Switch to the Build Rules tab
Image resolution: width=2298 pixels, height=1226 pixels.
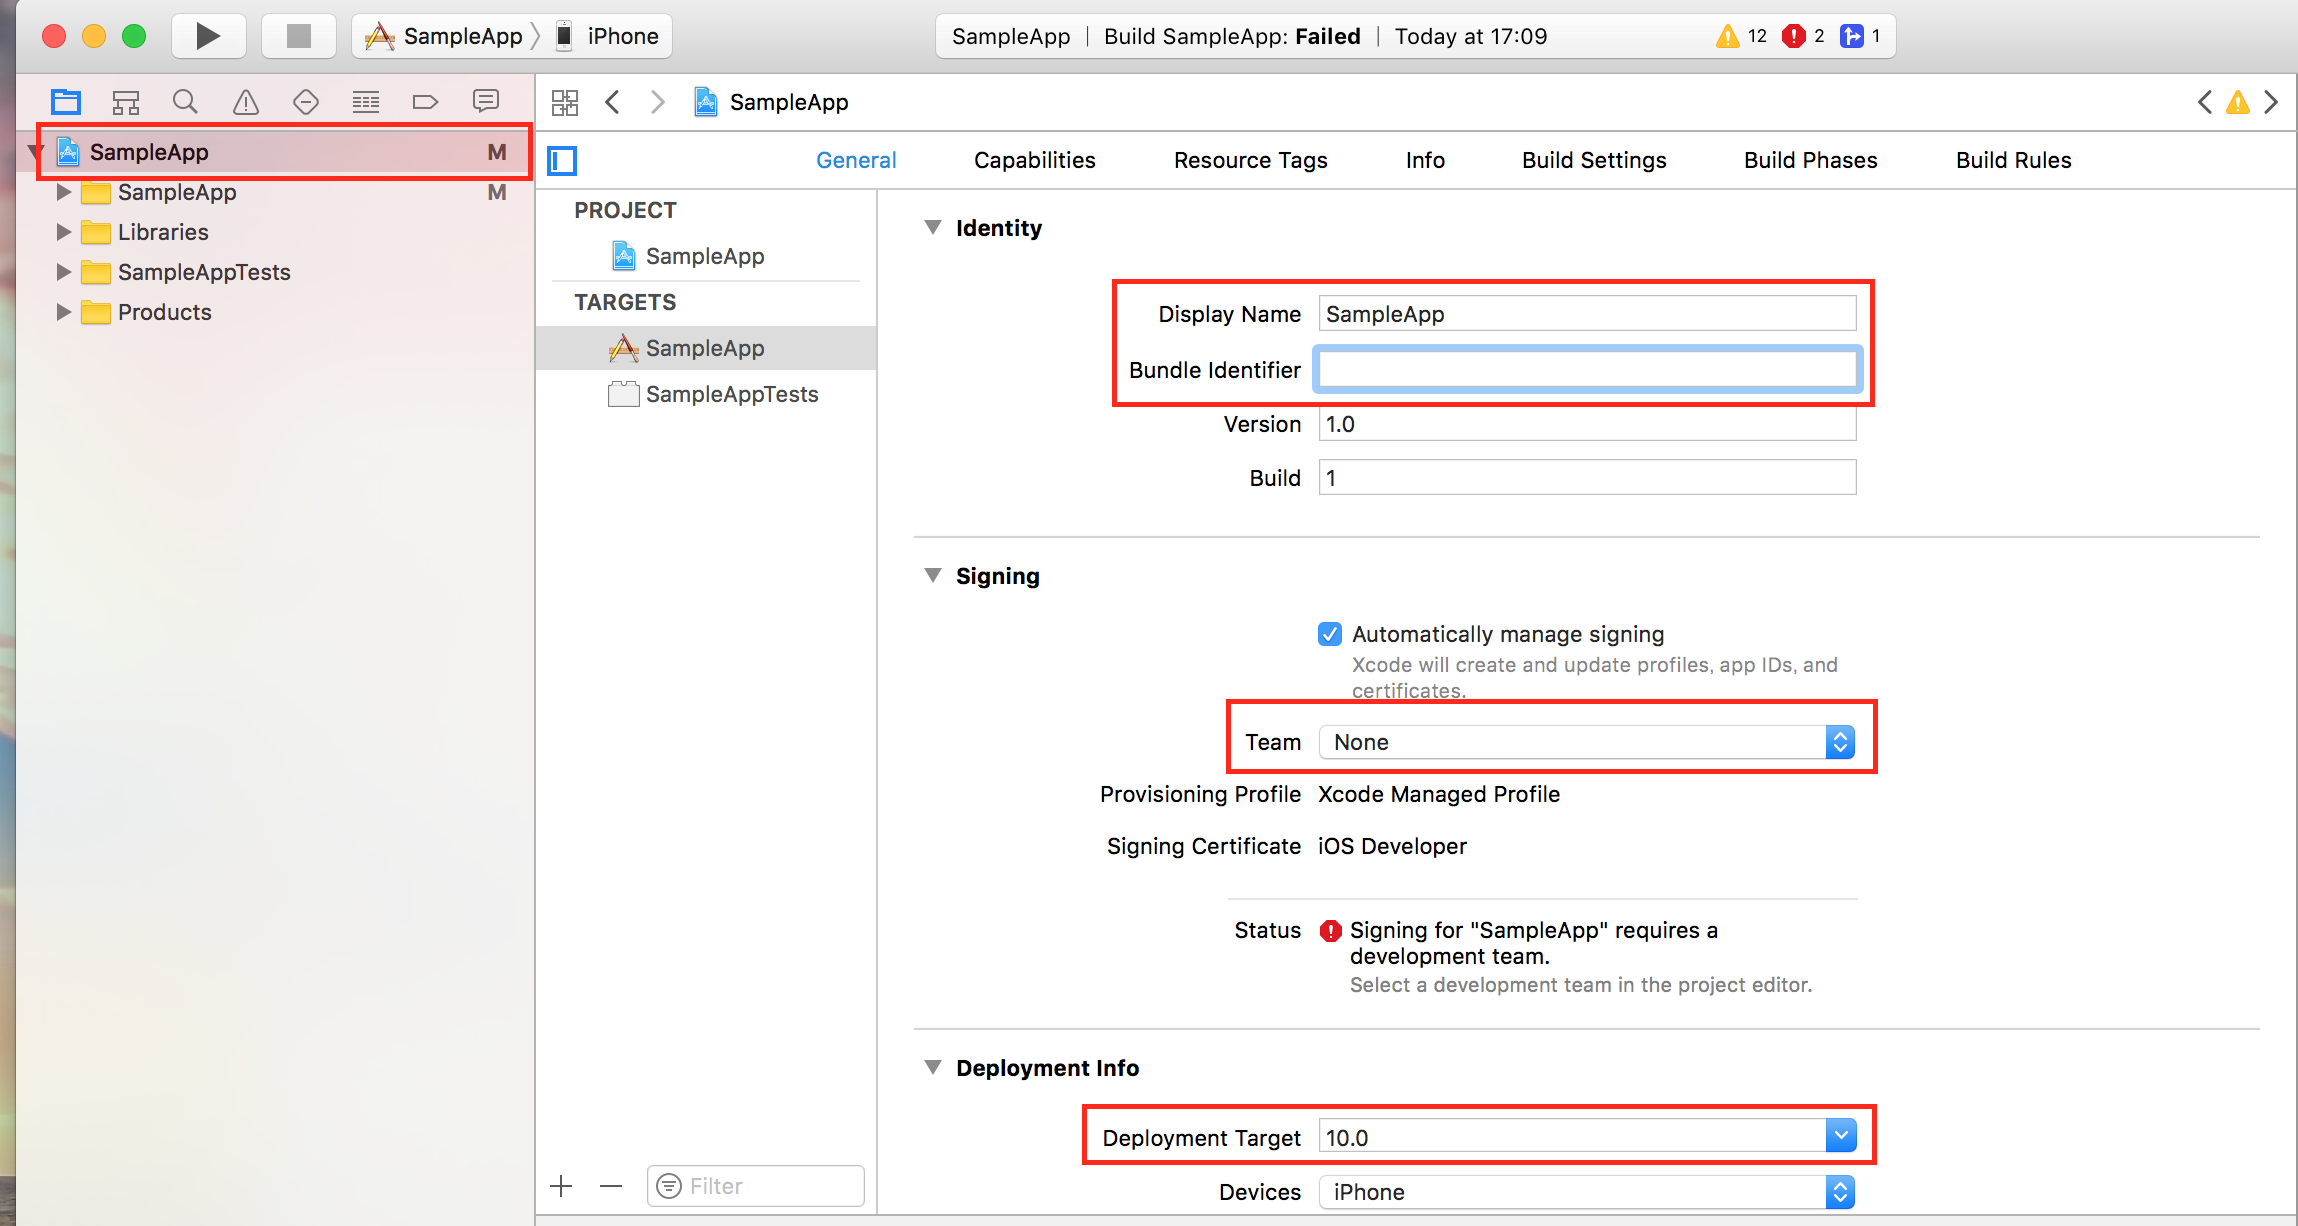2013,160
